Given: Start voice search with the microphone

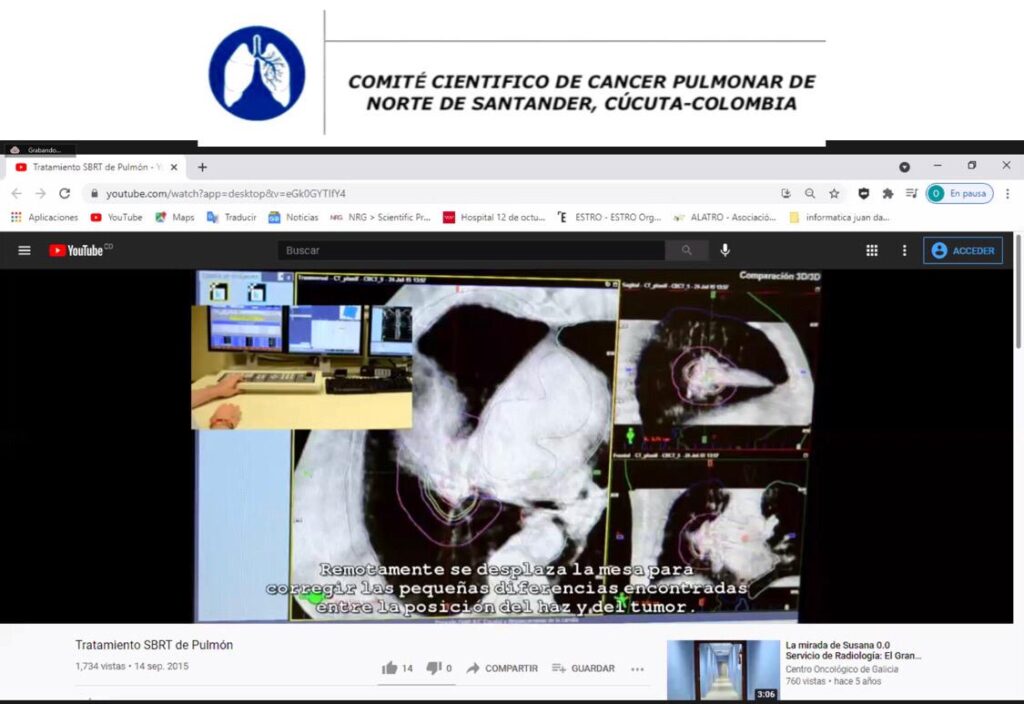Looking at the screenshot, I should click(x=725, y=250).
